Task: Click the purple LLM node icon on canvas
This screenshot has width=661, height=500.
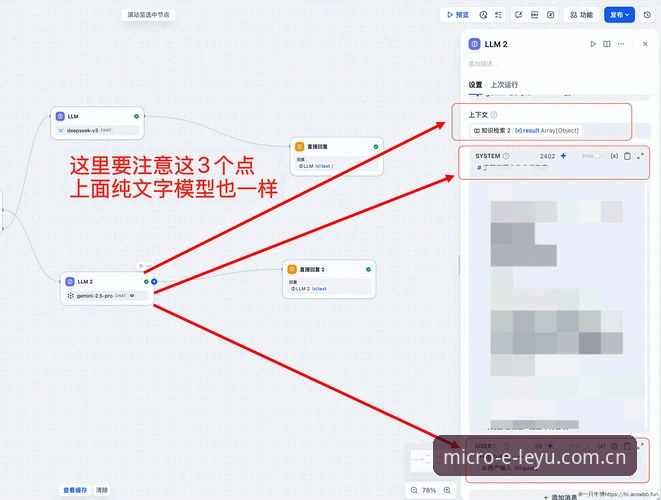Action: pyautogui.click(x=60, y=116)
